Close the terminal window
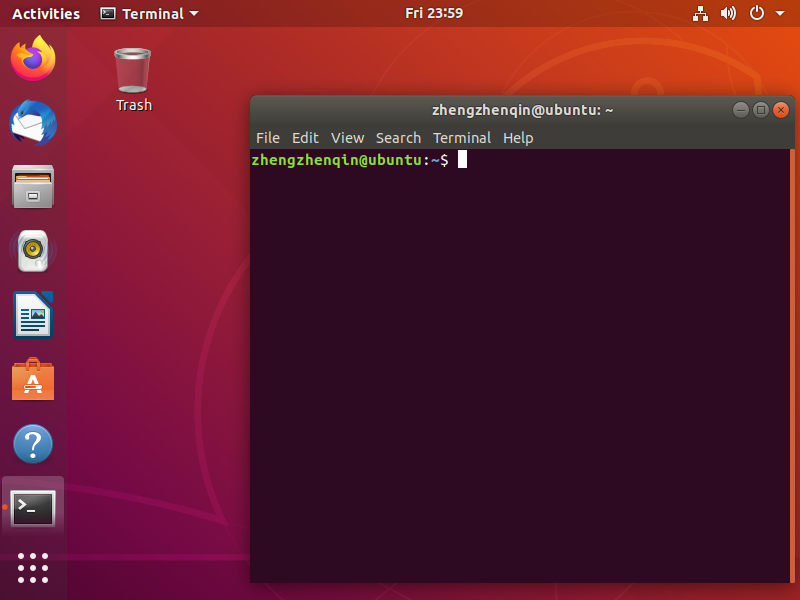800x600 pixels. (781, 110)
